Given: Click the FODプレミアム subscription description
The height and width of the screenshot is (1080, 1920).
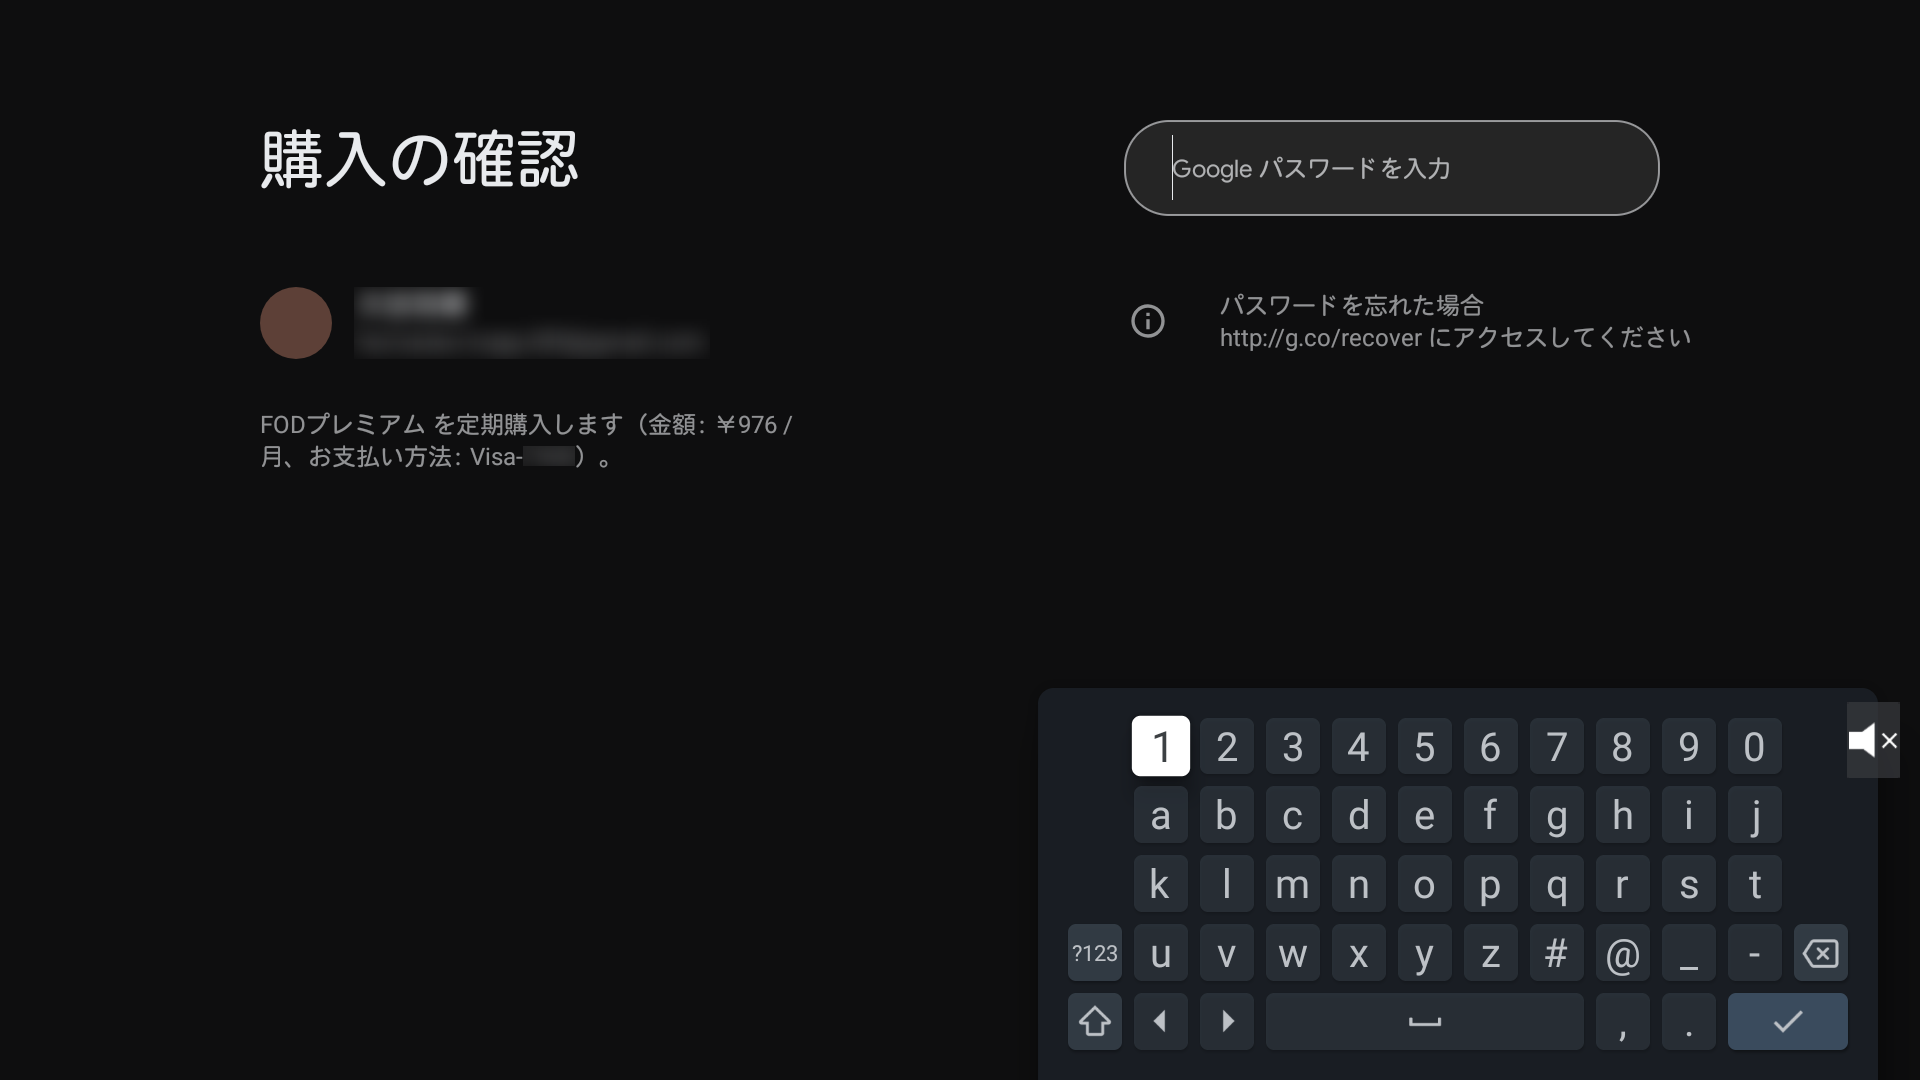Looking at the screenshot, I should coord(526,441).
